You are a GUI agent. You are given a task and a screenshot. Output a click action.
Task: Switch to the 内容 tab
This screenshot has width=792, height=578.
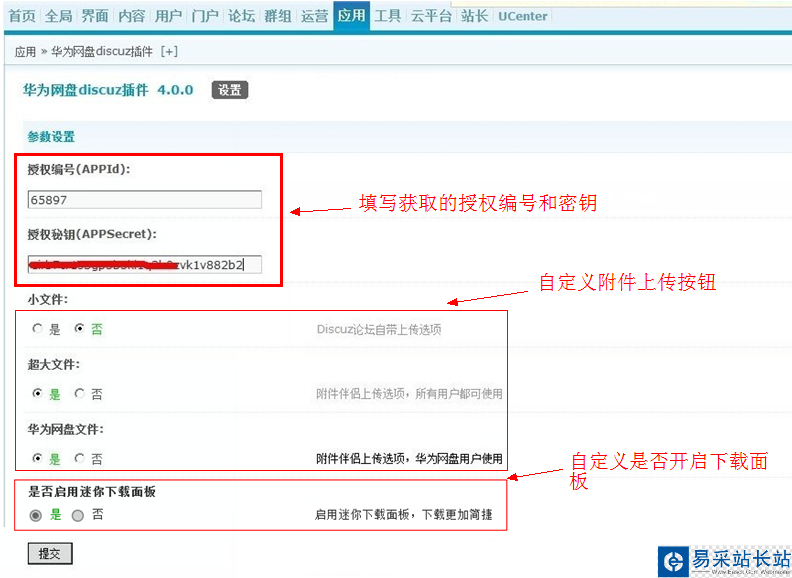(x=132, y=16)
